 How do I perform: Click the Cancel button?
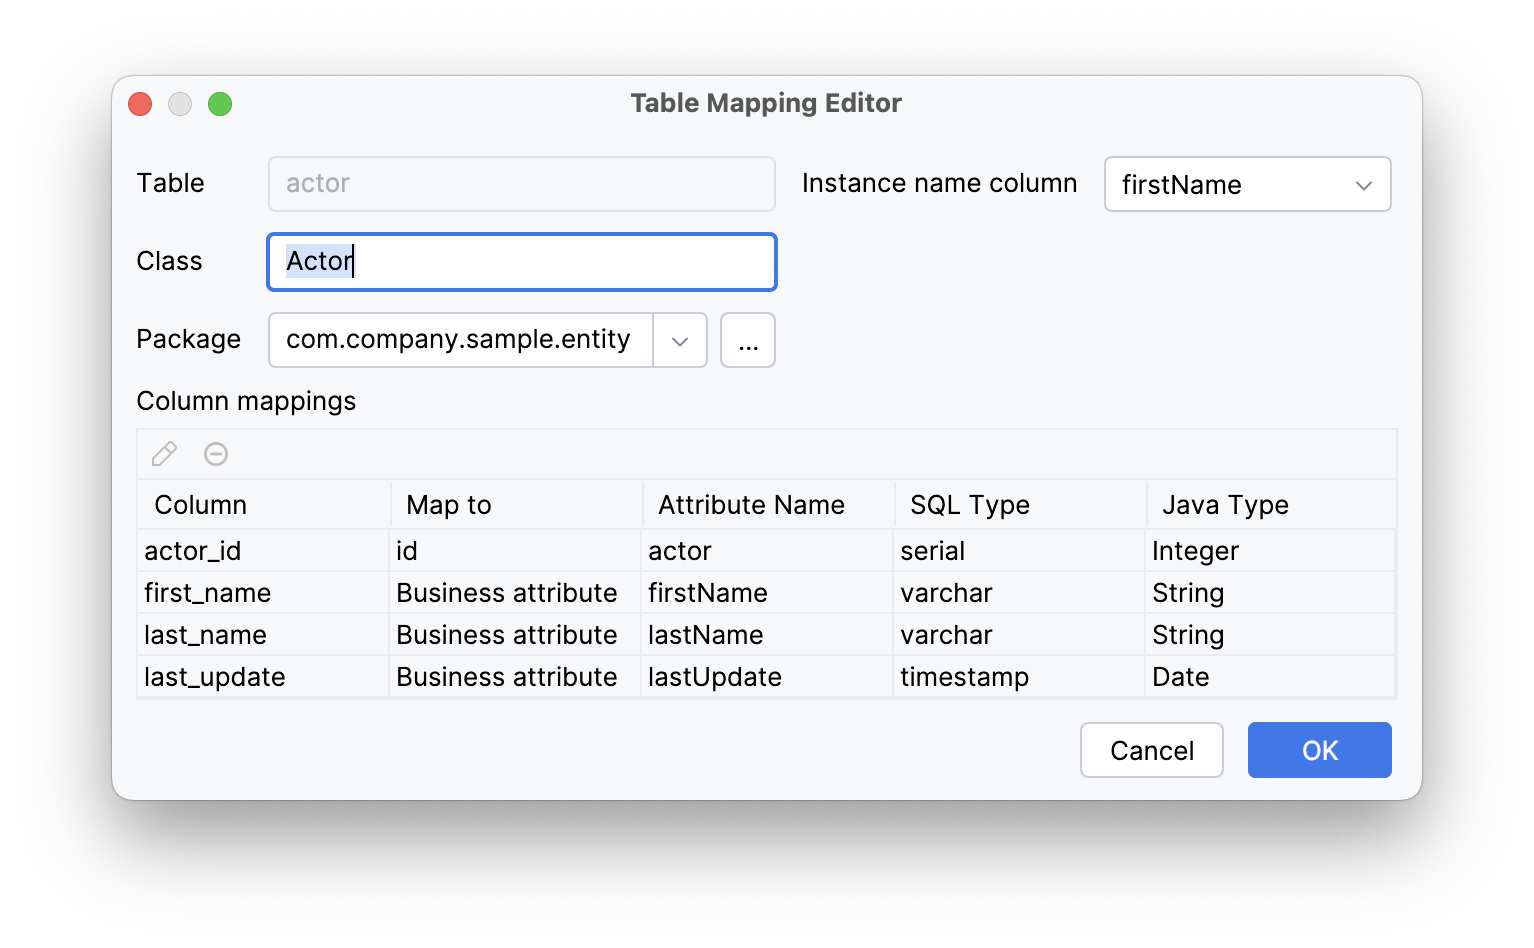pyautogui.click(x=1151, y=750)
